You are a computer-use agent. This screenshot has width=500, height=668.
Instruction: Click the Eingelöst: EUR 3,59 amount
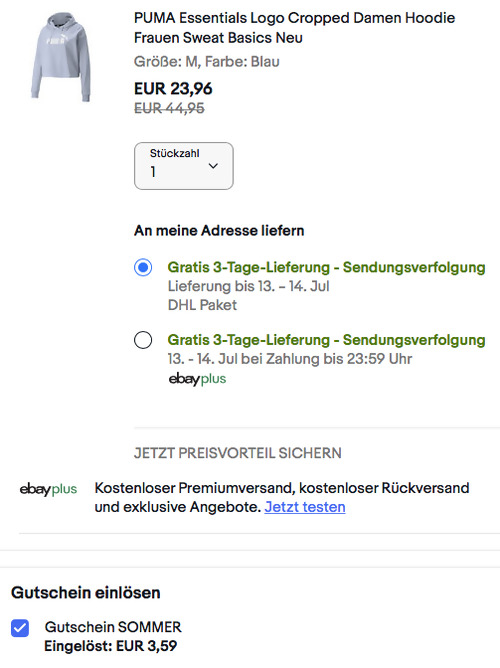point(111,646)
